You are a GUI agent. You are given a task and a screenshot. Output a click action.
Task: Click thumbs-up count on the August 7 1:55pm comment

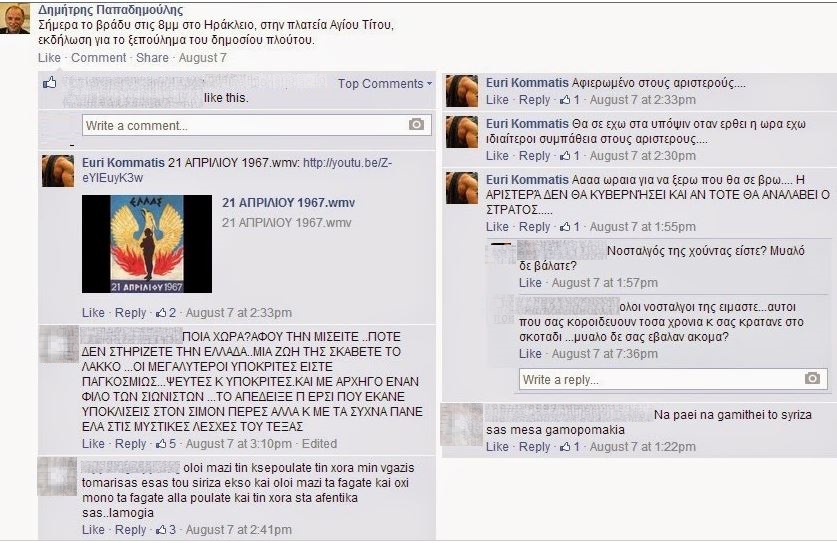[x=570, y=227]
